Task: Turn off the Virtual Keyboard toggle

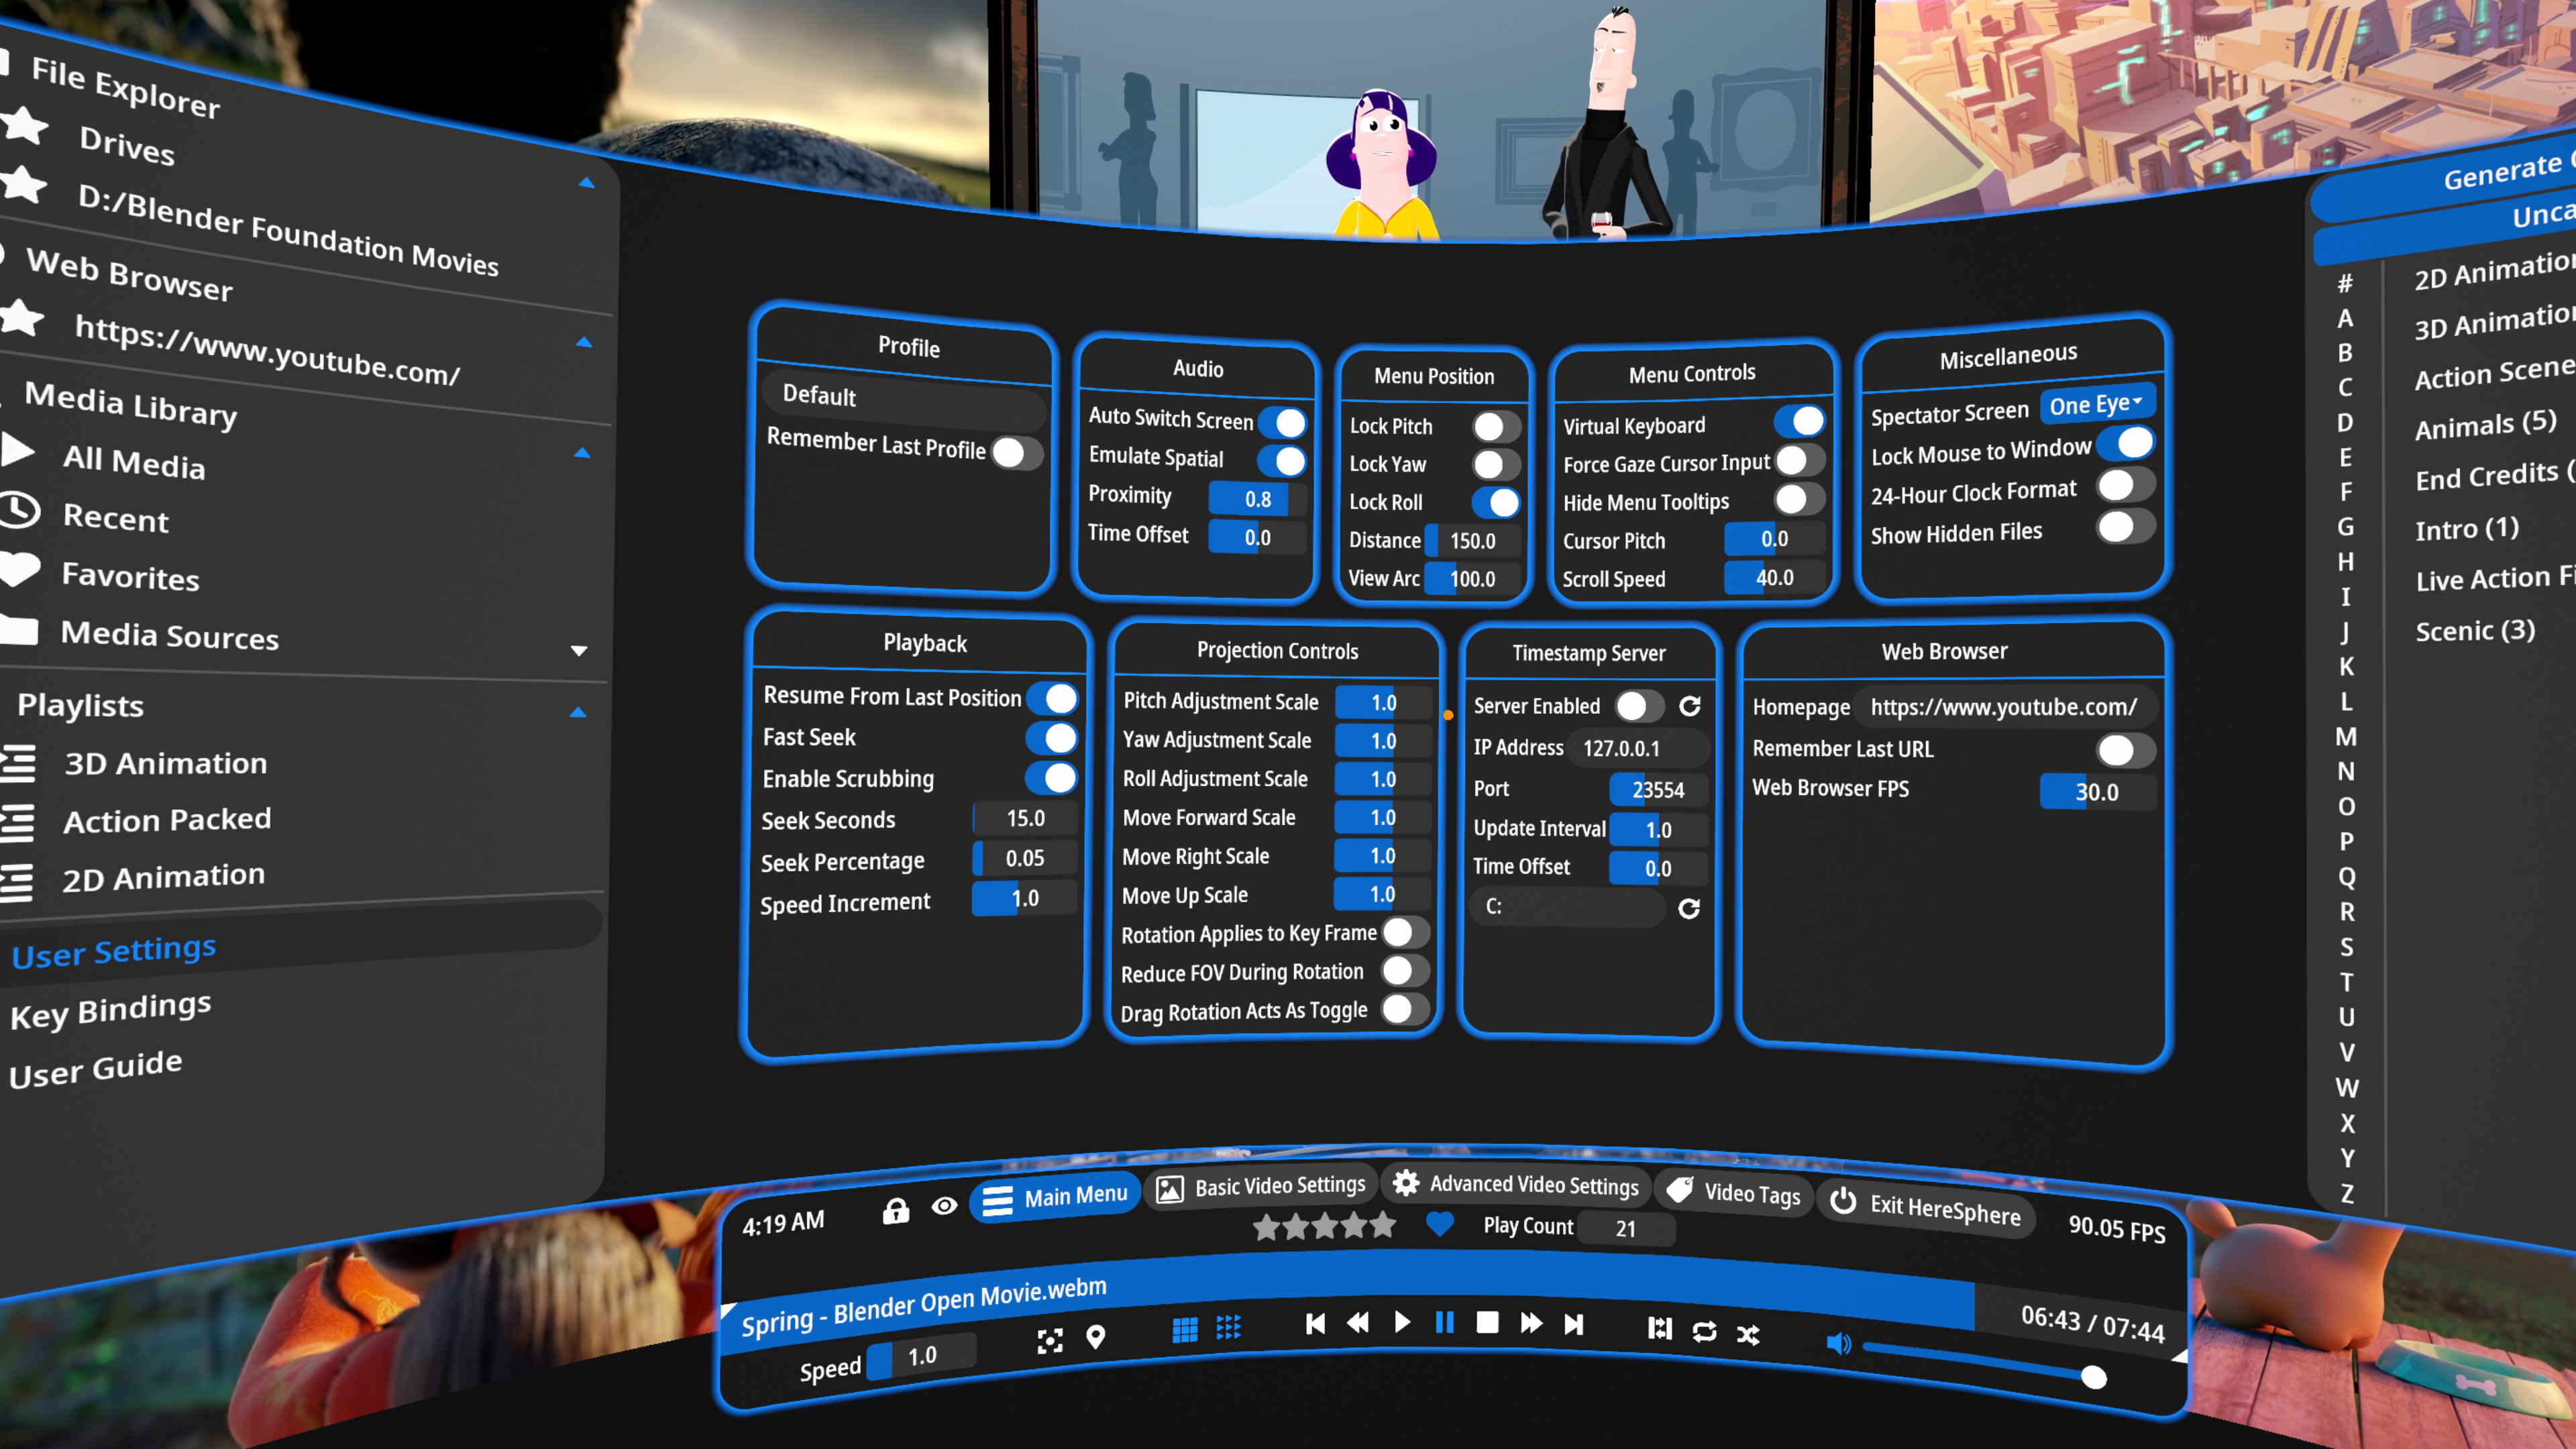Action: pos(1800,421)
